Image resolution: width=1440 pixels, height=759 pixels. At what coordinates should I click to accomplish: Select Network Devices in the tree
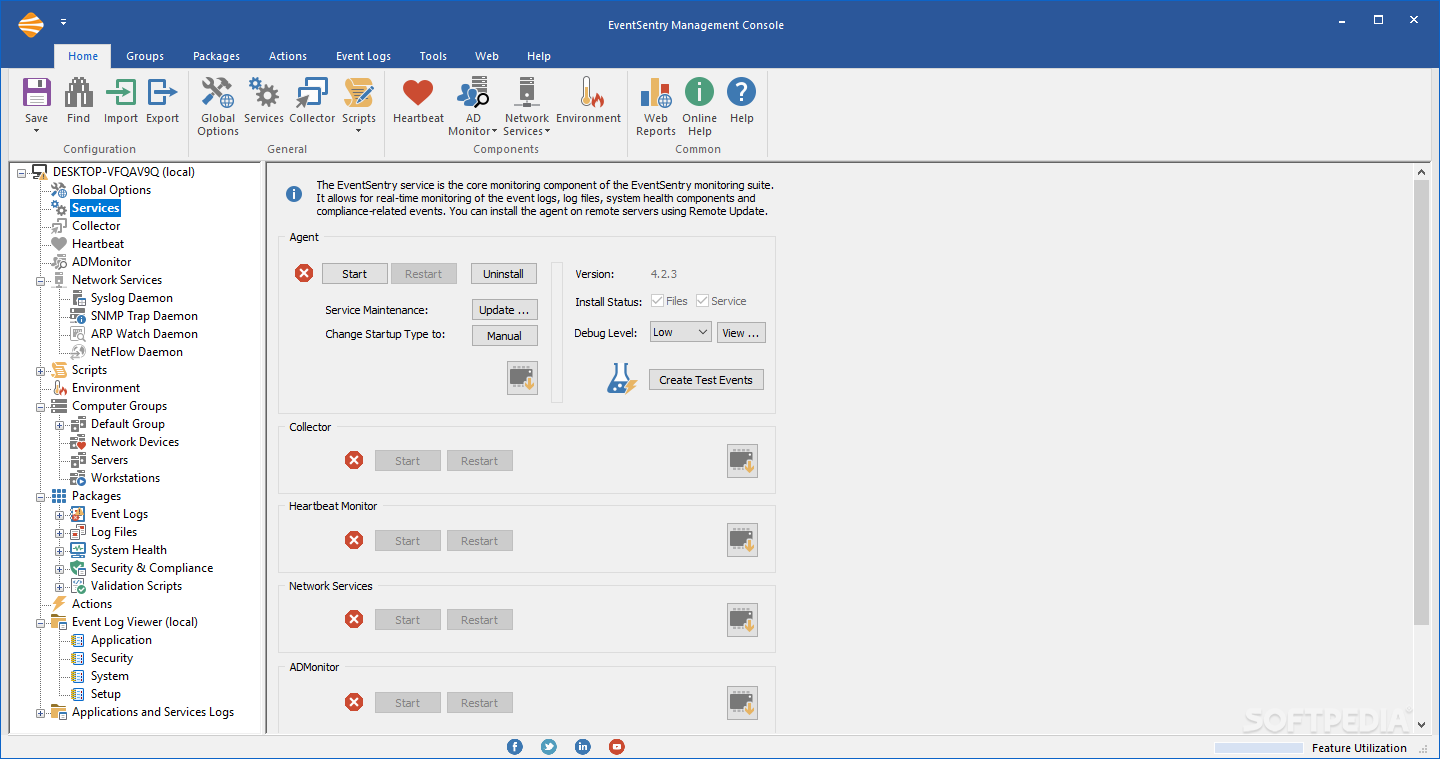[135, 442]
